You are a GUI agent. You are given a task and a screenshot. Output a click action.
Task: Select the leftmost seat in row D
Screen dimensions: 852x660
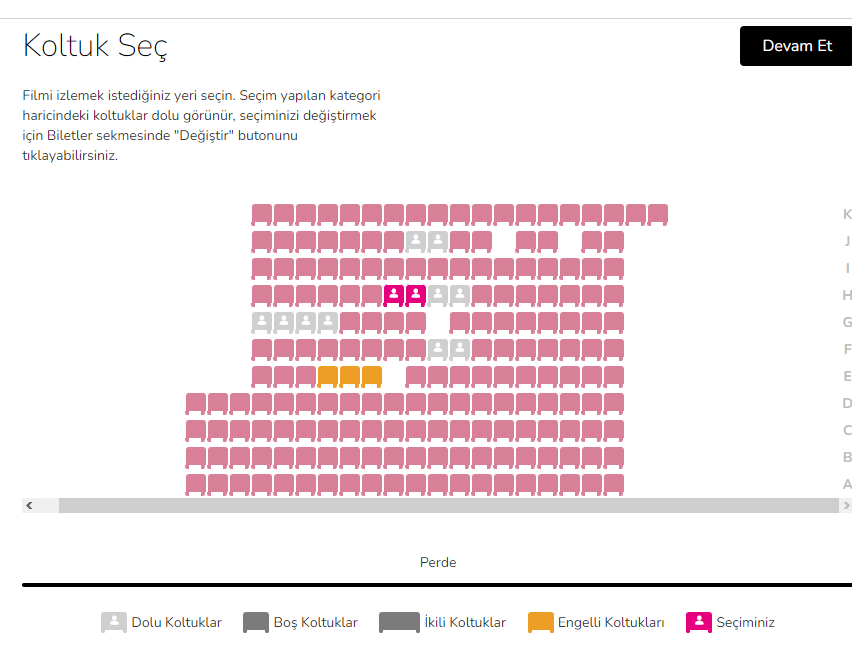196,403
